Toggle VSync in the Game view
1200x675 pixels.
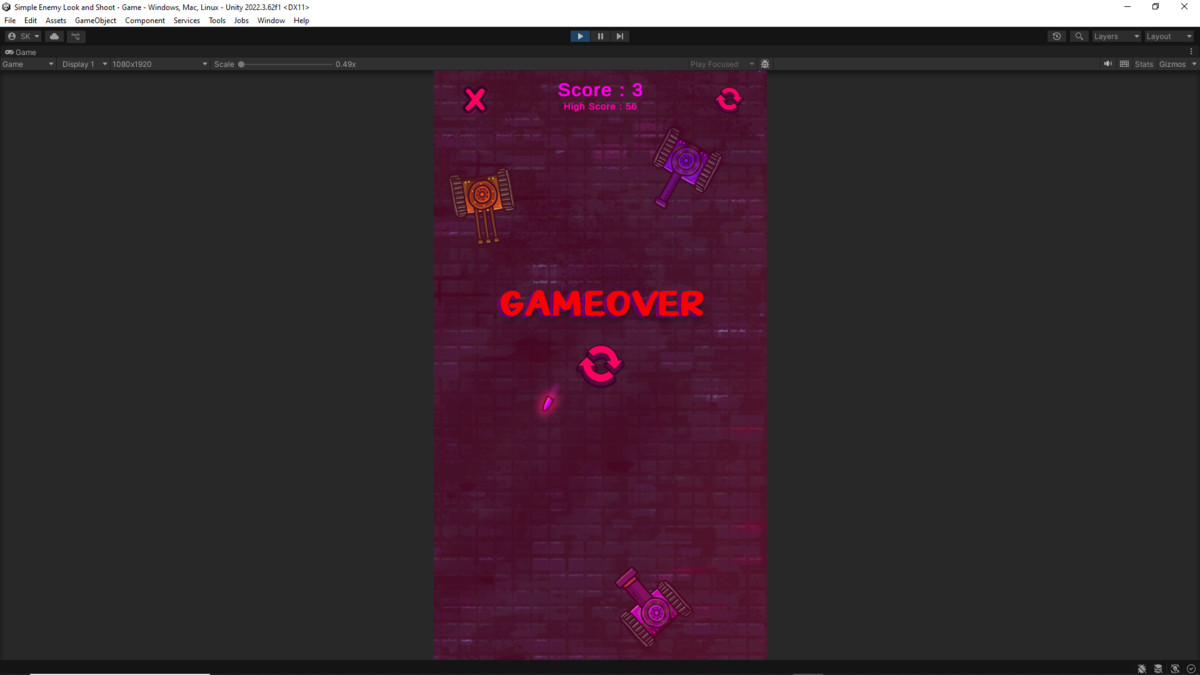[x=1125, y=63]
